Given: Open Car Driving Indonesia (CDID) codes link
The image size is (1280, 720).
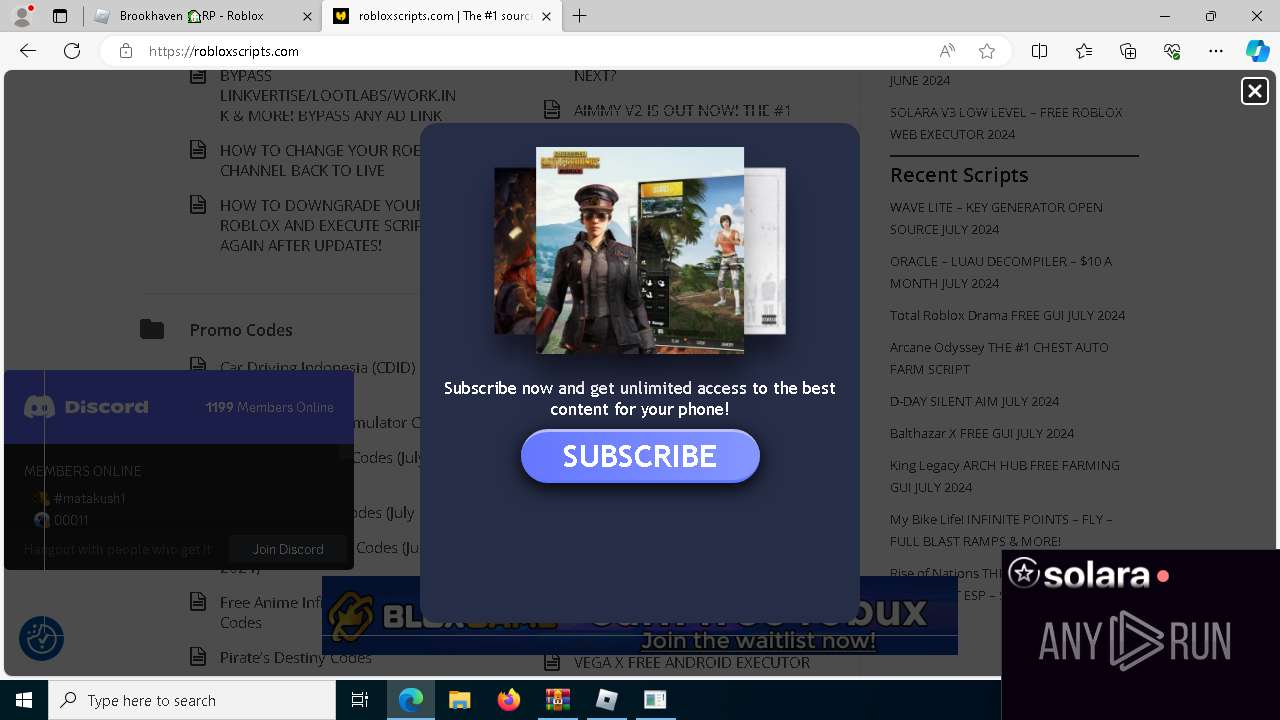Looking at the screenshot, I should (x=317, y=367).
